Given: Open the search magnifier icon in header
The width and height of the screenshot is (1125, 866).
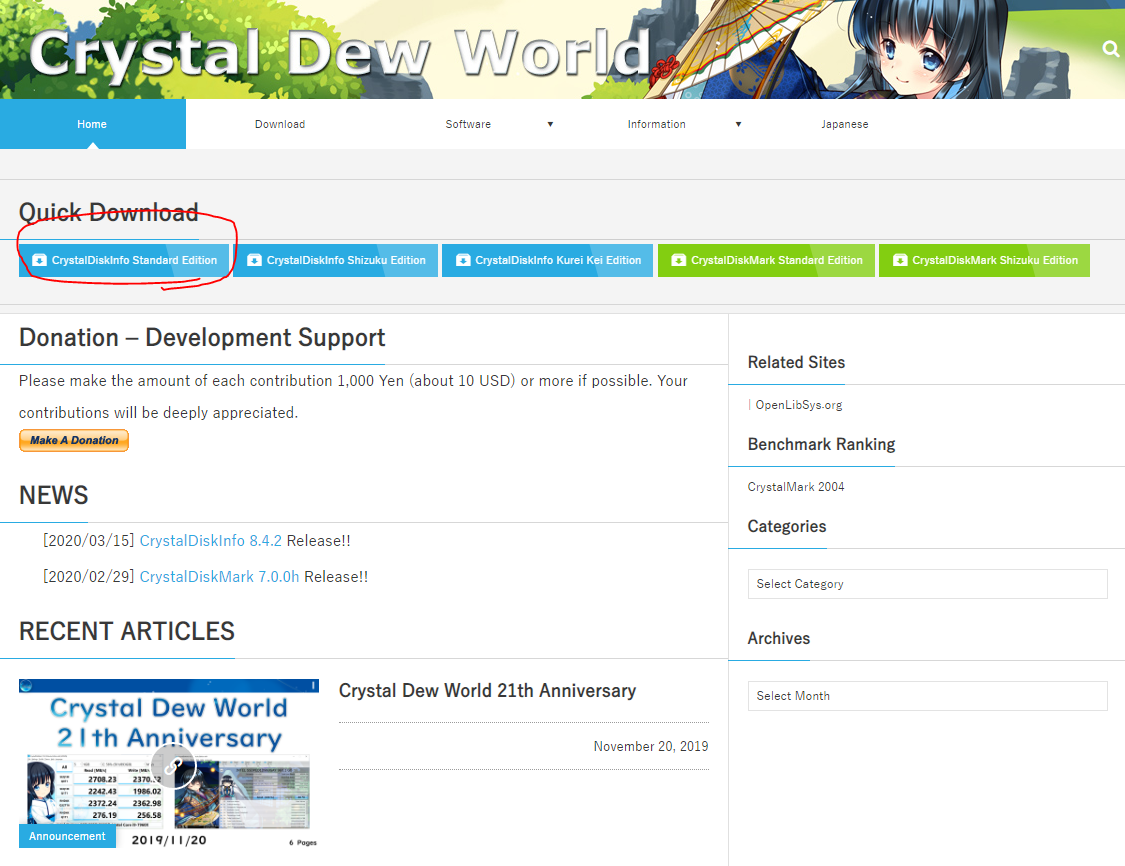Looking at the screenshot, I should click(x=1110, y=49).
